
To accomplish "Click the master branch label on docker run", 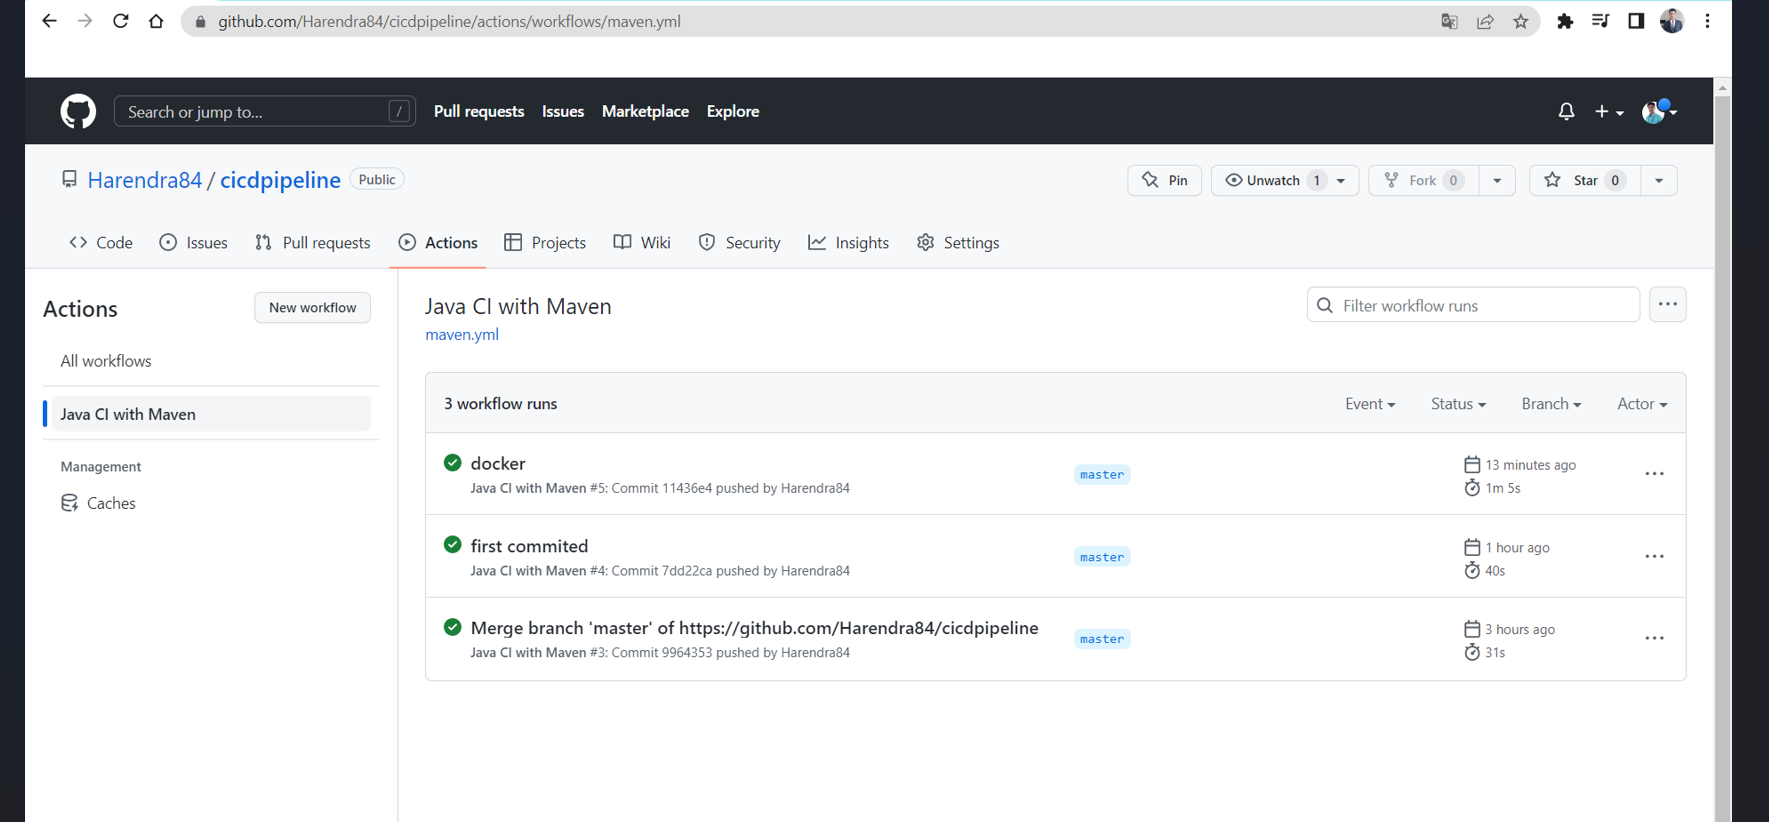I will [1102, 475].
